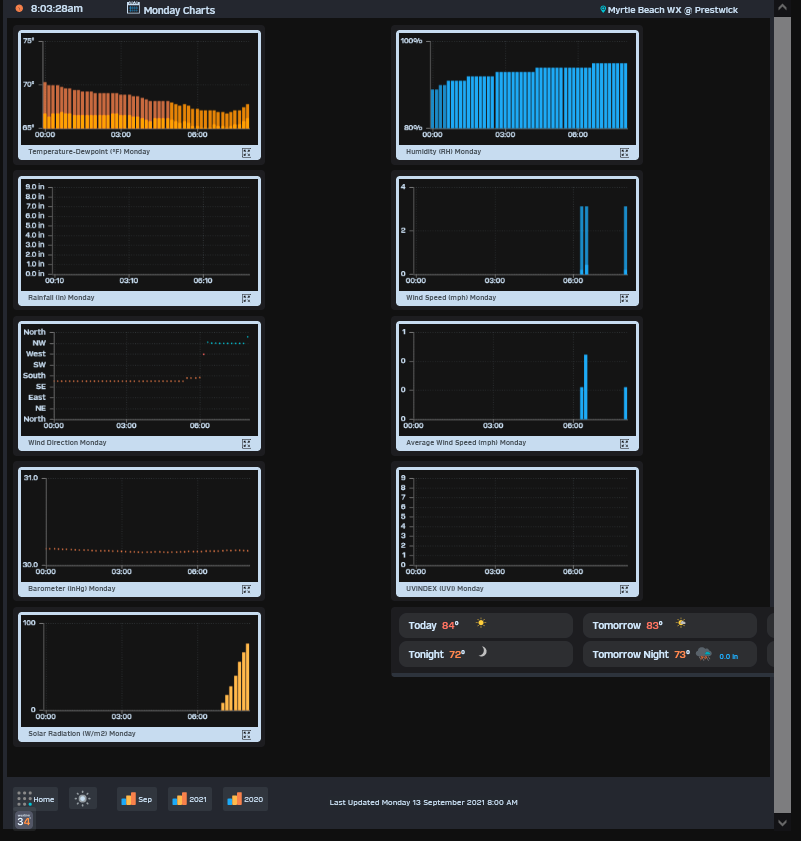
Task: Click the Rainfall (in) Monday caption
Action: 61,298
